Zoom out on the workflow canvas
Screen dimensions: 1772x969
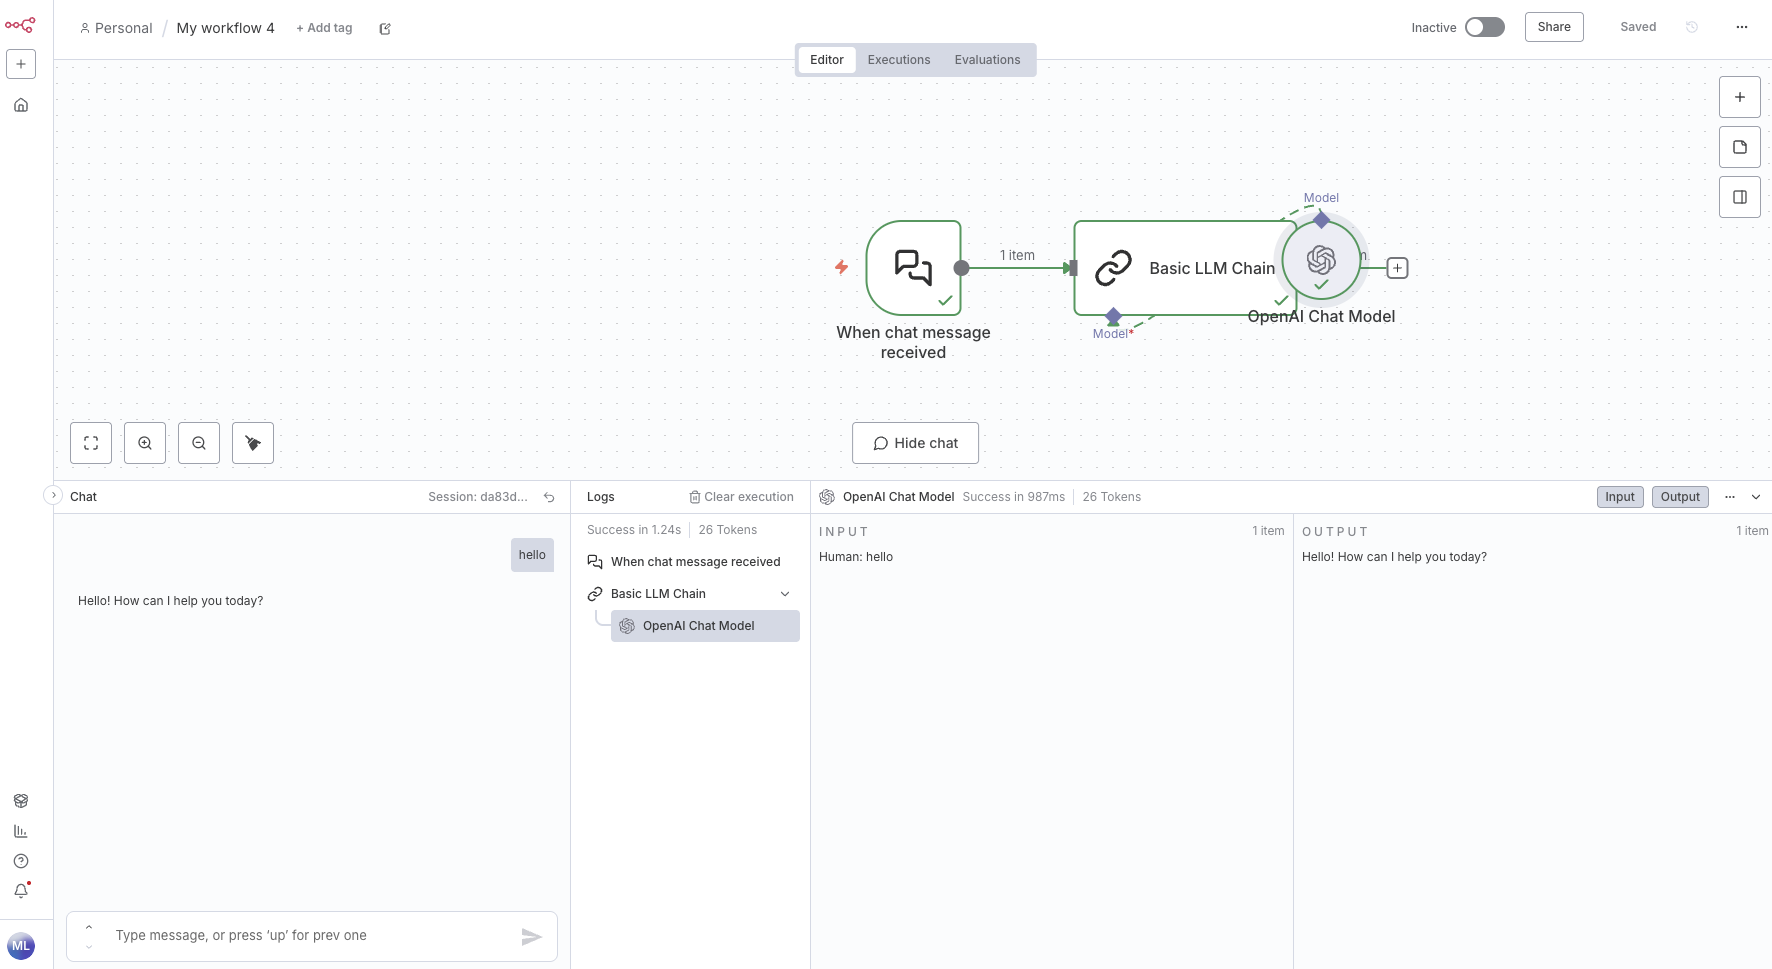point(199,443)
